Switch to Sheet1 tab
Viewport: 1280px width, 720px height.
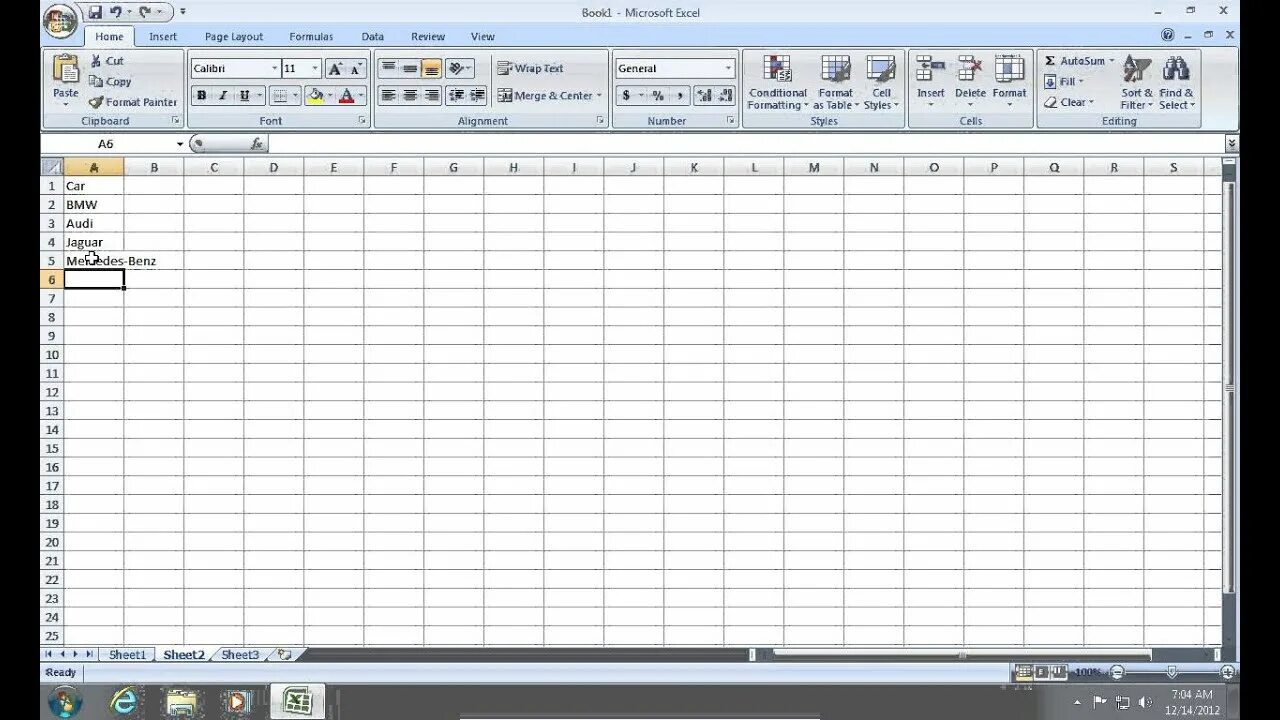(127, 655)
